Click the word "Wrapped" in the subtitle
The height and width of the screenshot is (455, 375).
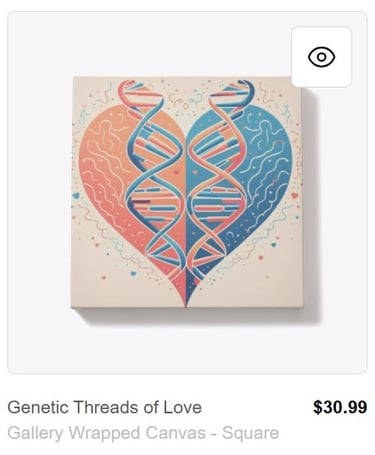(x=105, y=434)
